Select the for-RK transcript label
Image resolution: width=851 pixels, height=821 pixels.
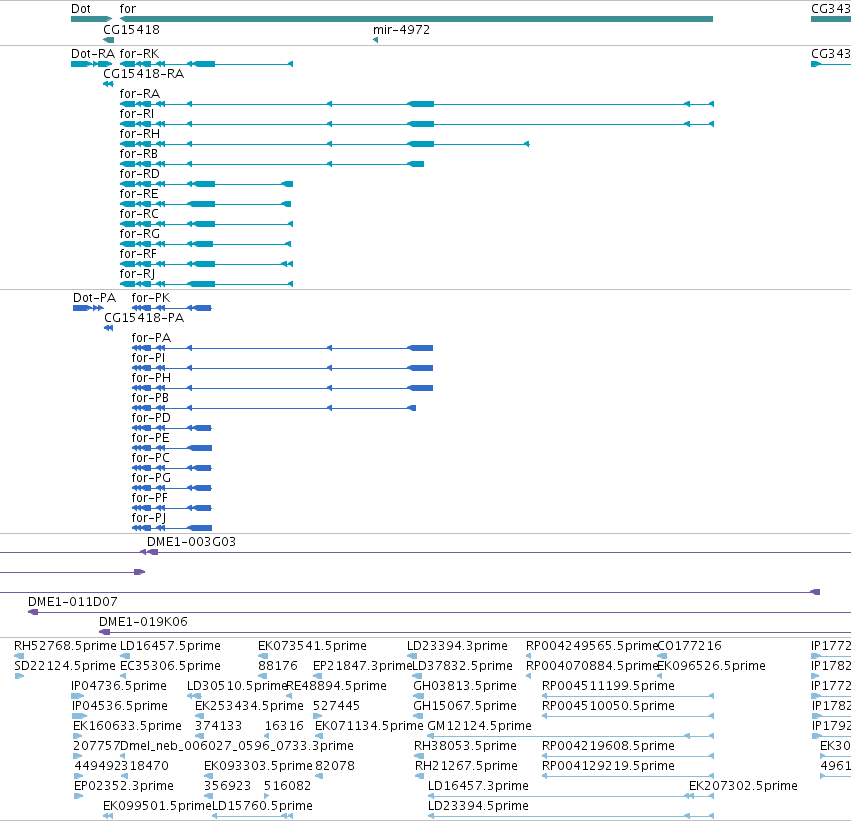click(x=139, y=54)
